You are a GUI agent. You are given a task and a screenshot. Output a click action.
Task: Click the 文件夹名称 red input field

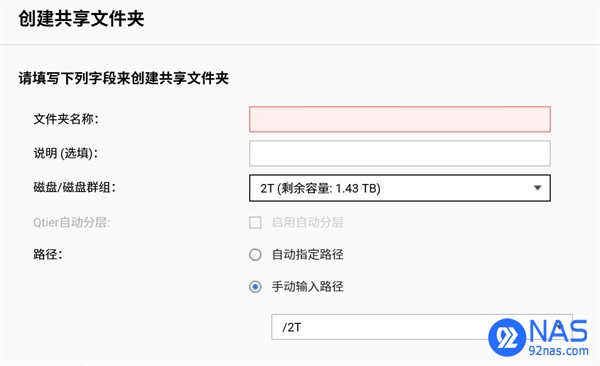coord(400,119)
